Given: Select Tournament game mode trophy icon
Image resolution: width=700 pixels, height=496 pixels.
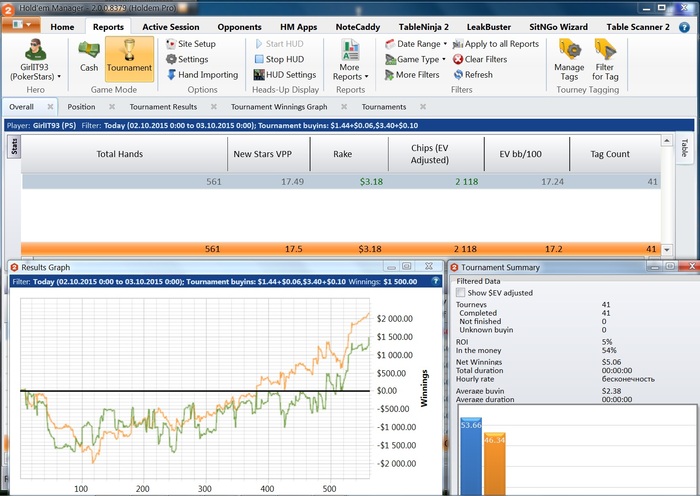Looking at the screenshot, I should (129, 59).
